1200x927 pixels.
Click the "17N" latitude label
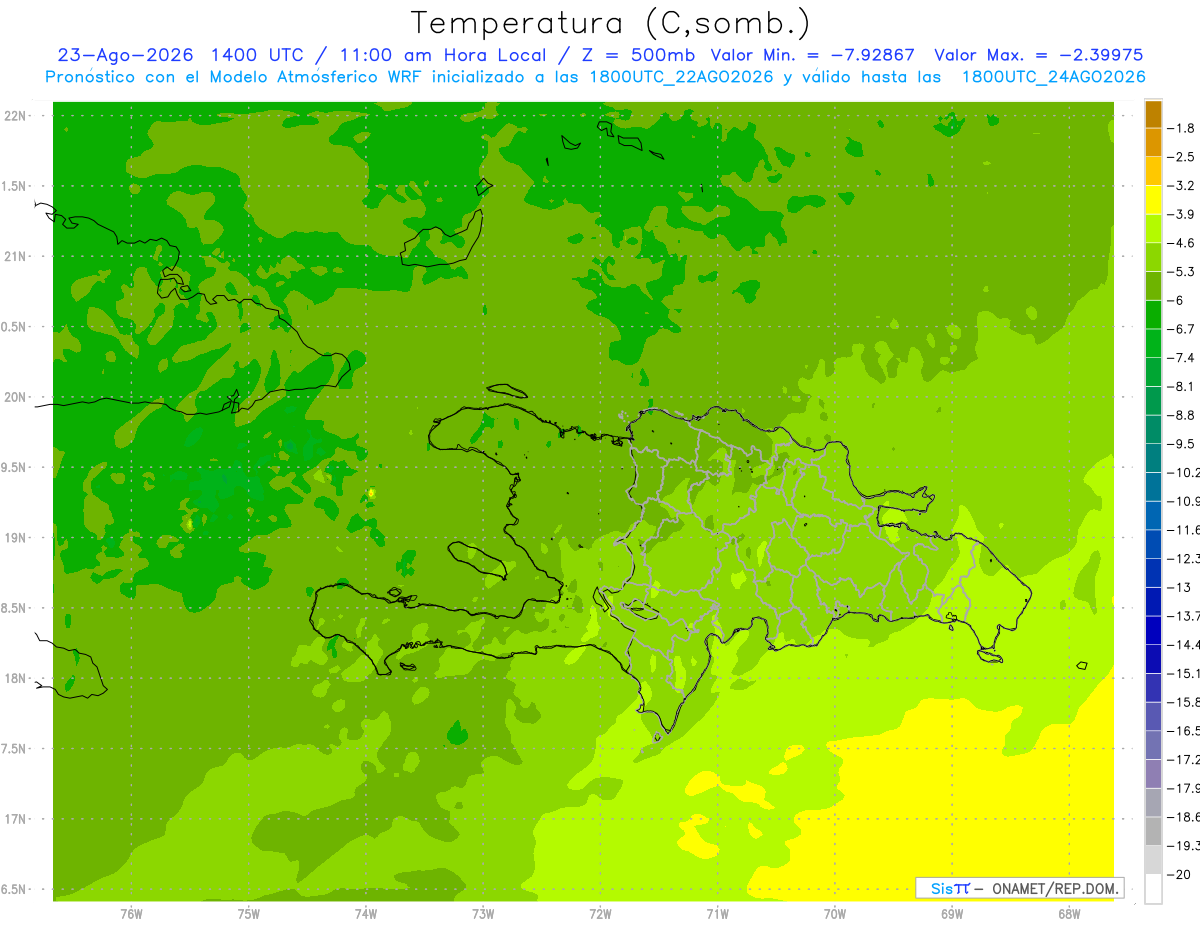[15, 819]
